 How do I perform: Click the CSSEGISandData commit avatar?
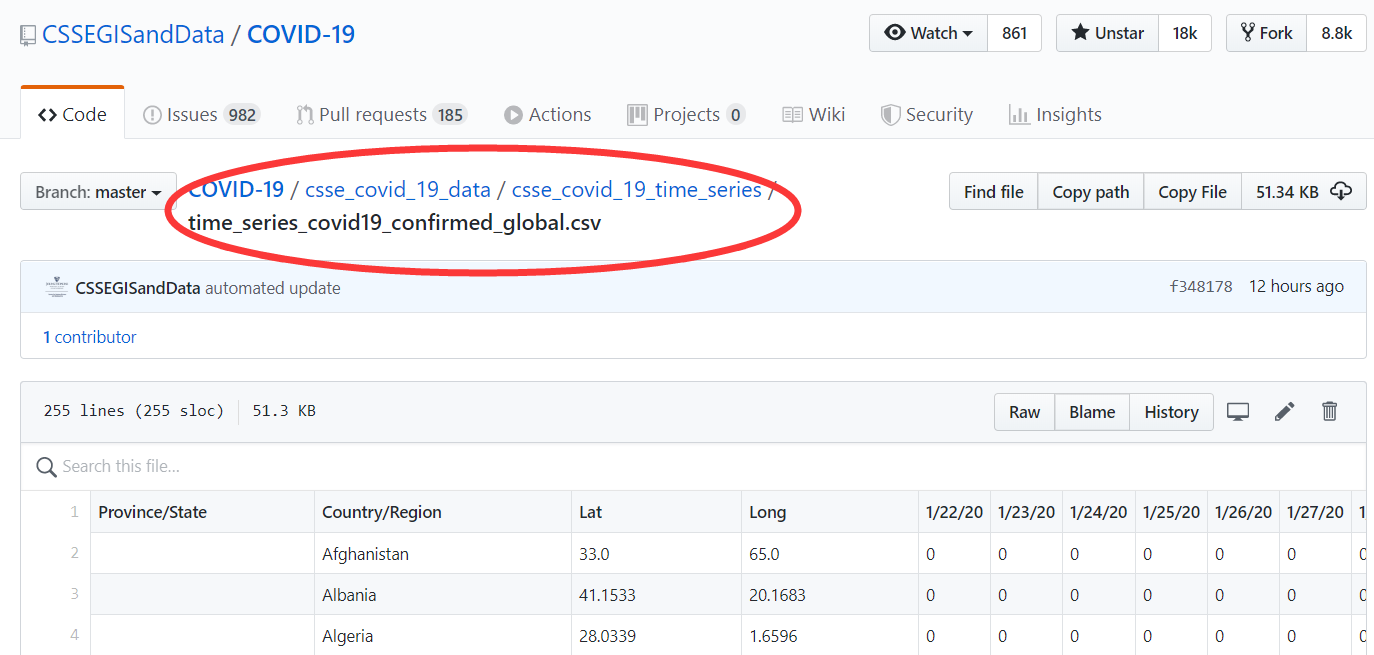(57, 288)
